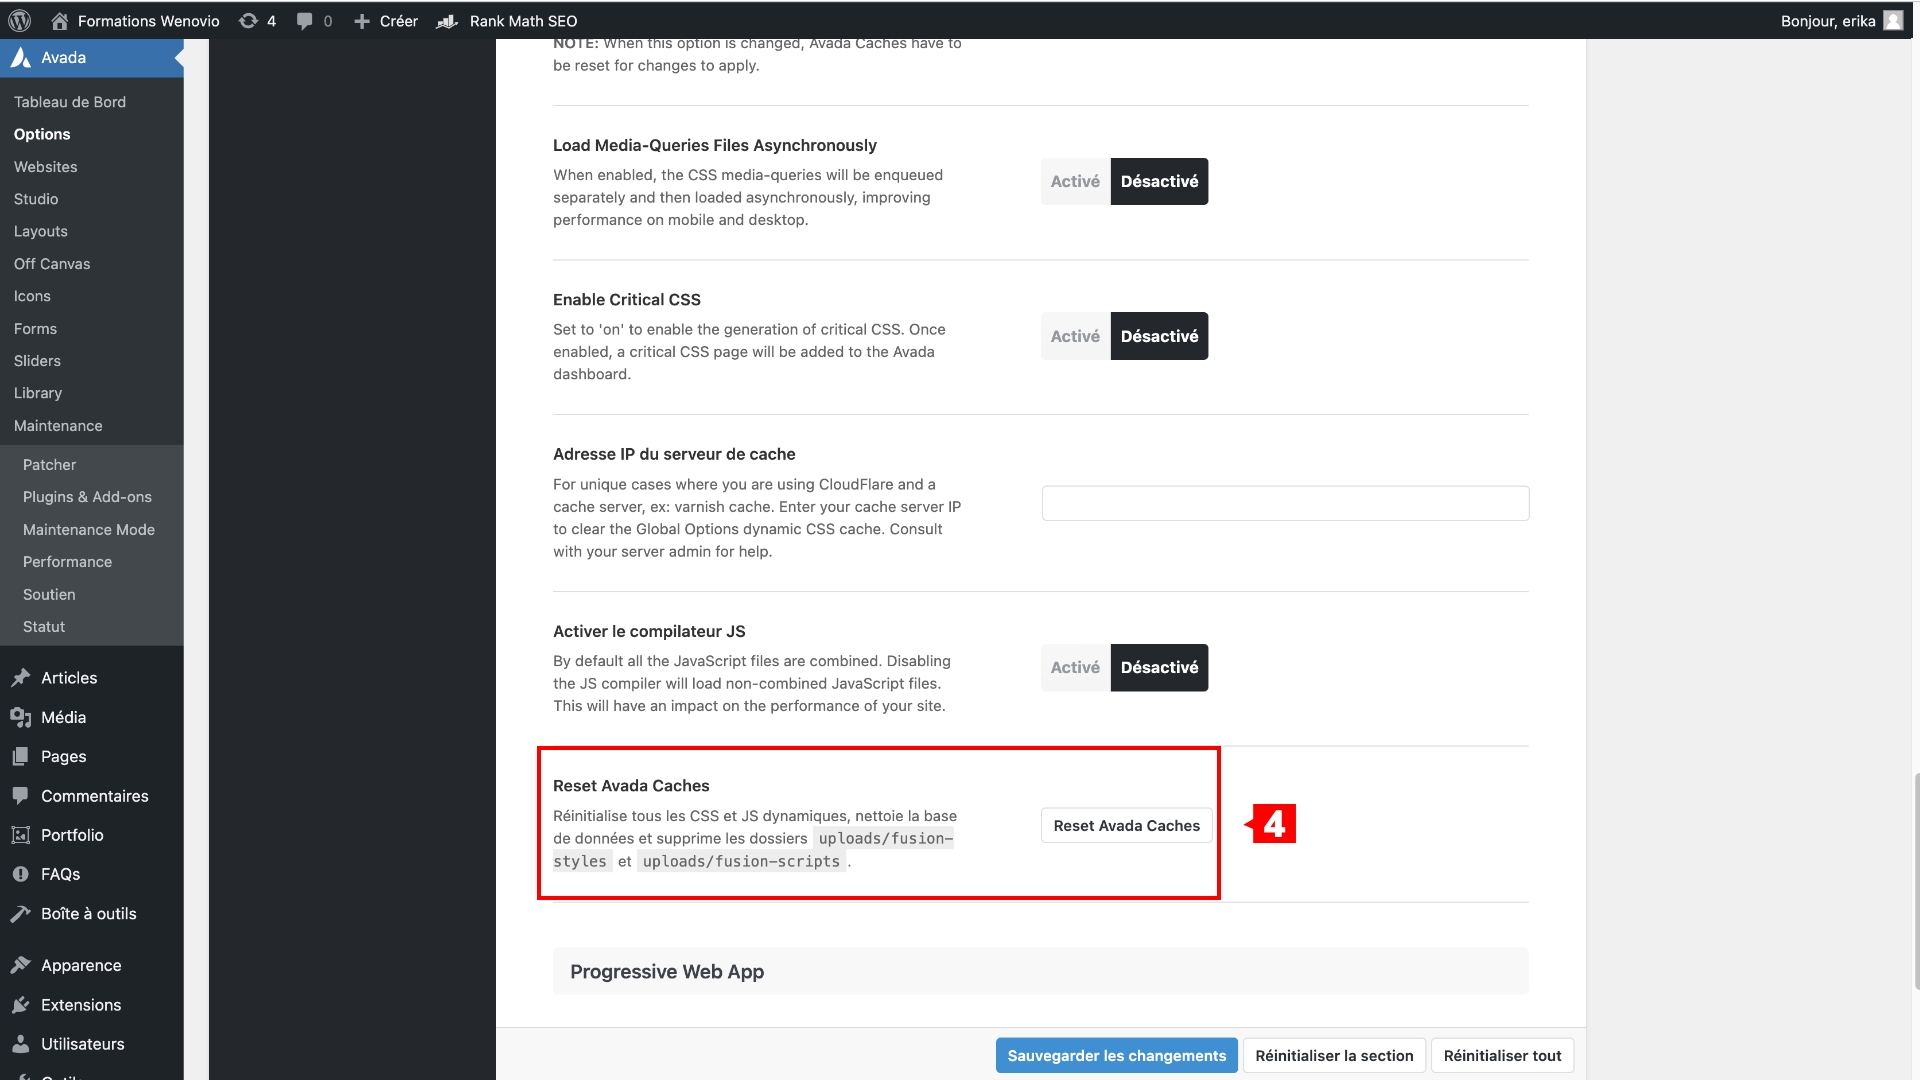Open Avada Statut page
This screenshot has width=1920, height=1080.
44,627
